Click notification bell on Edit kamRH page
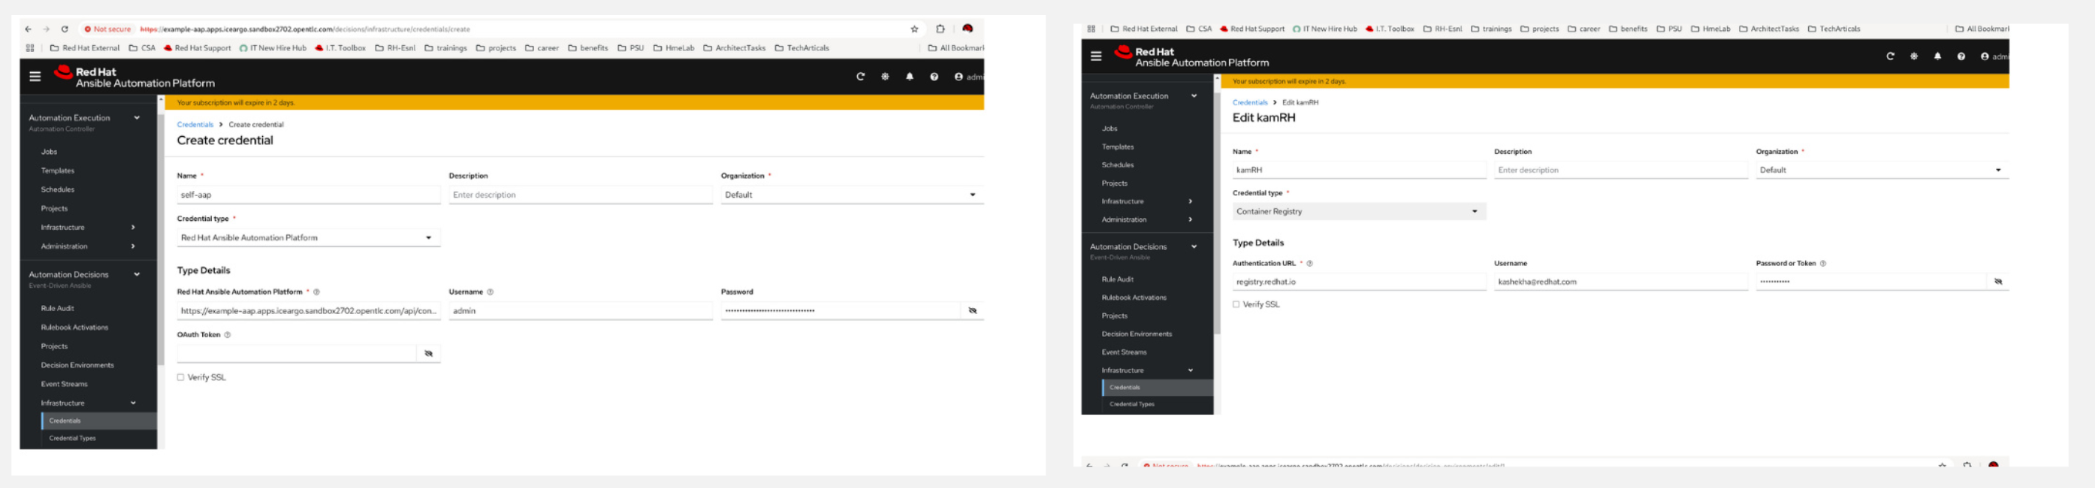The image size is (2095, 488). pos(1937,56)
